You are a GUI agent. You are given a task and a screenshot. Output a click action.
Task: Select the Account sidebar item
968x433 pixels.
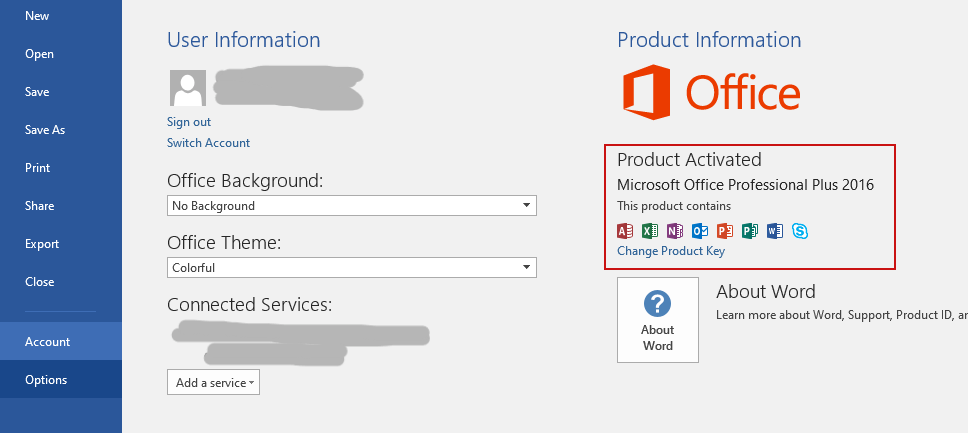[x=61, y=342]
